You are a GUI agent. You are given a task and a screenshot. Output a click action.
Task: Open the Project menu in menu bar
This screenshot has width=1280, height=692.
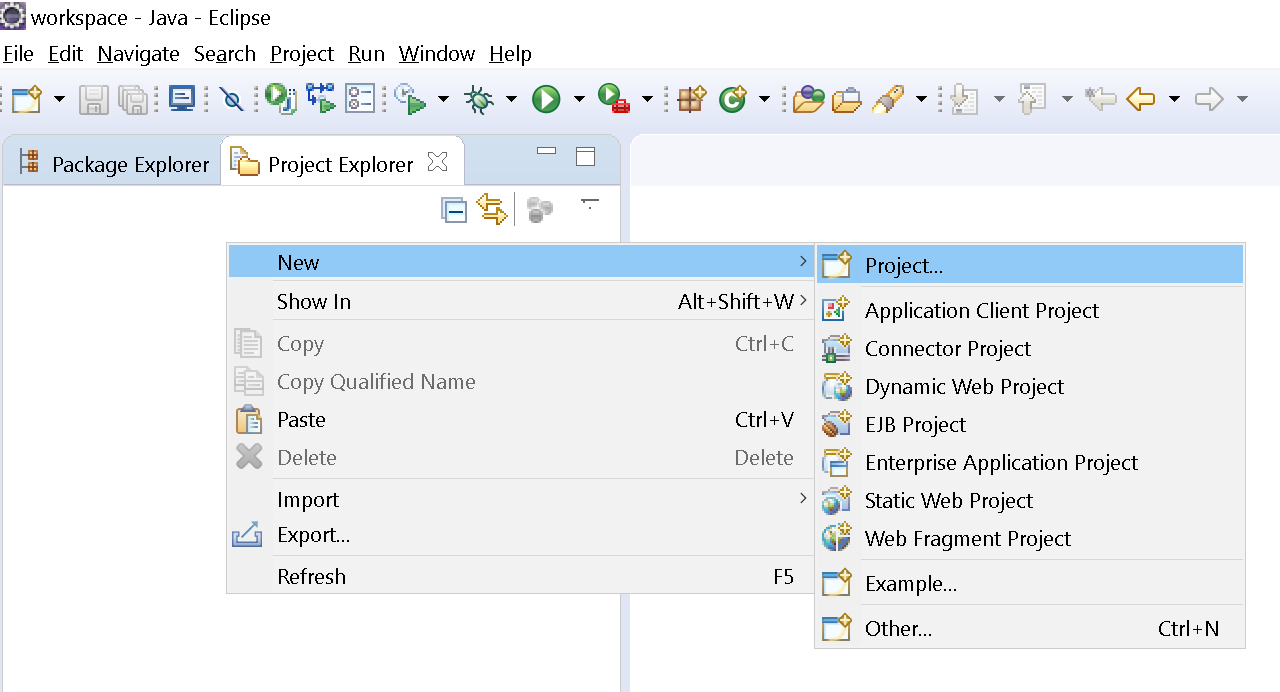pos(302,54)
